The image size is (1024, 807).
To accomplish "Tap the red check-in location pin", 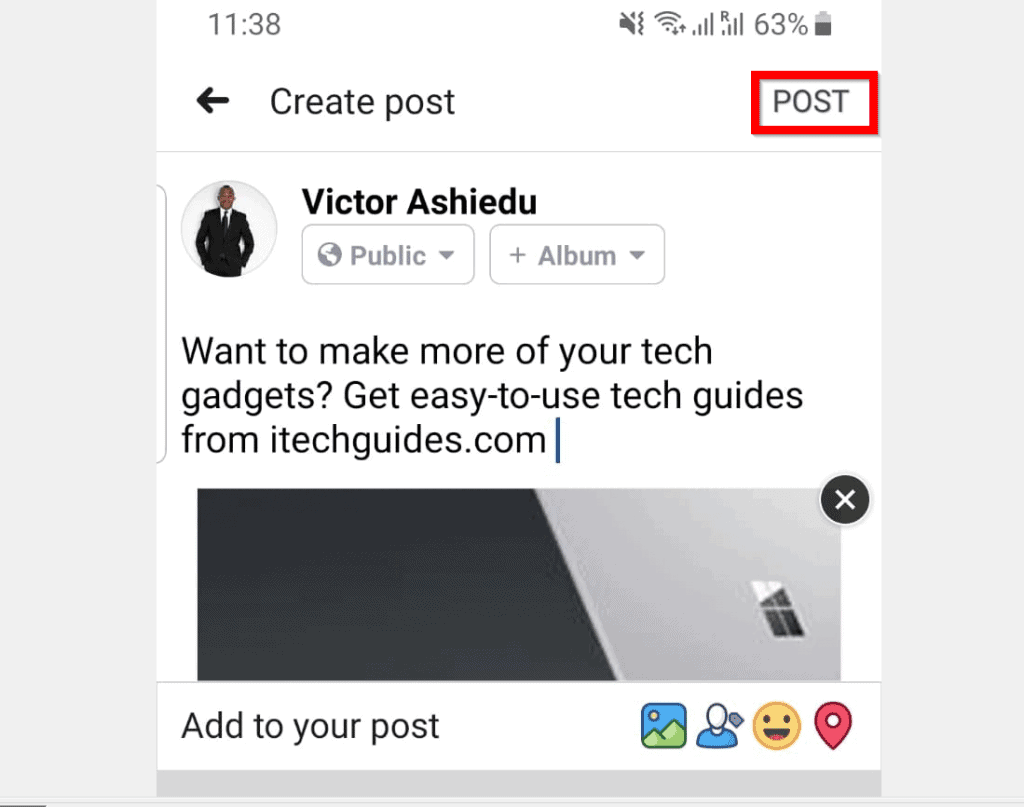I will click(833, 725).
